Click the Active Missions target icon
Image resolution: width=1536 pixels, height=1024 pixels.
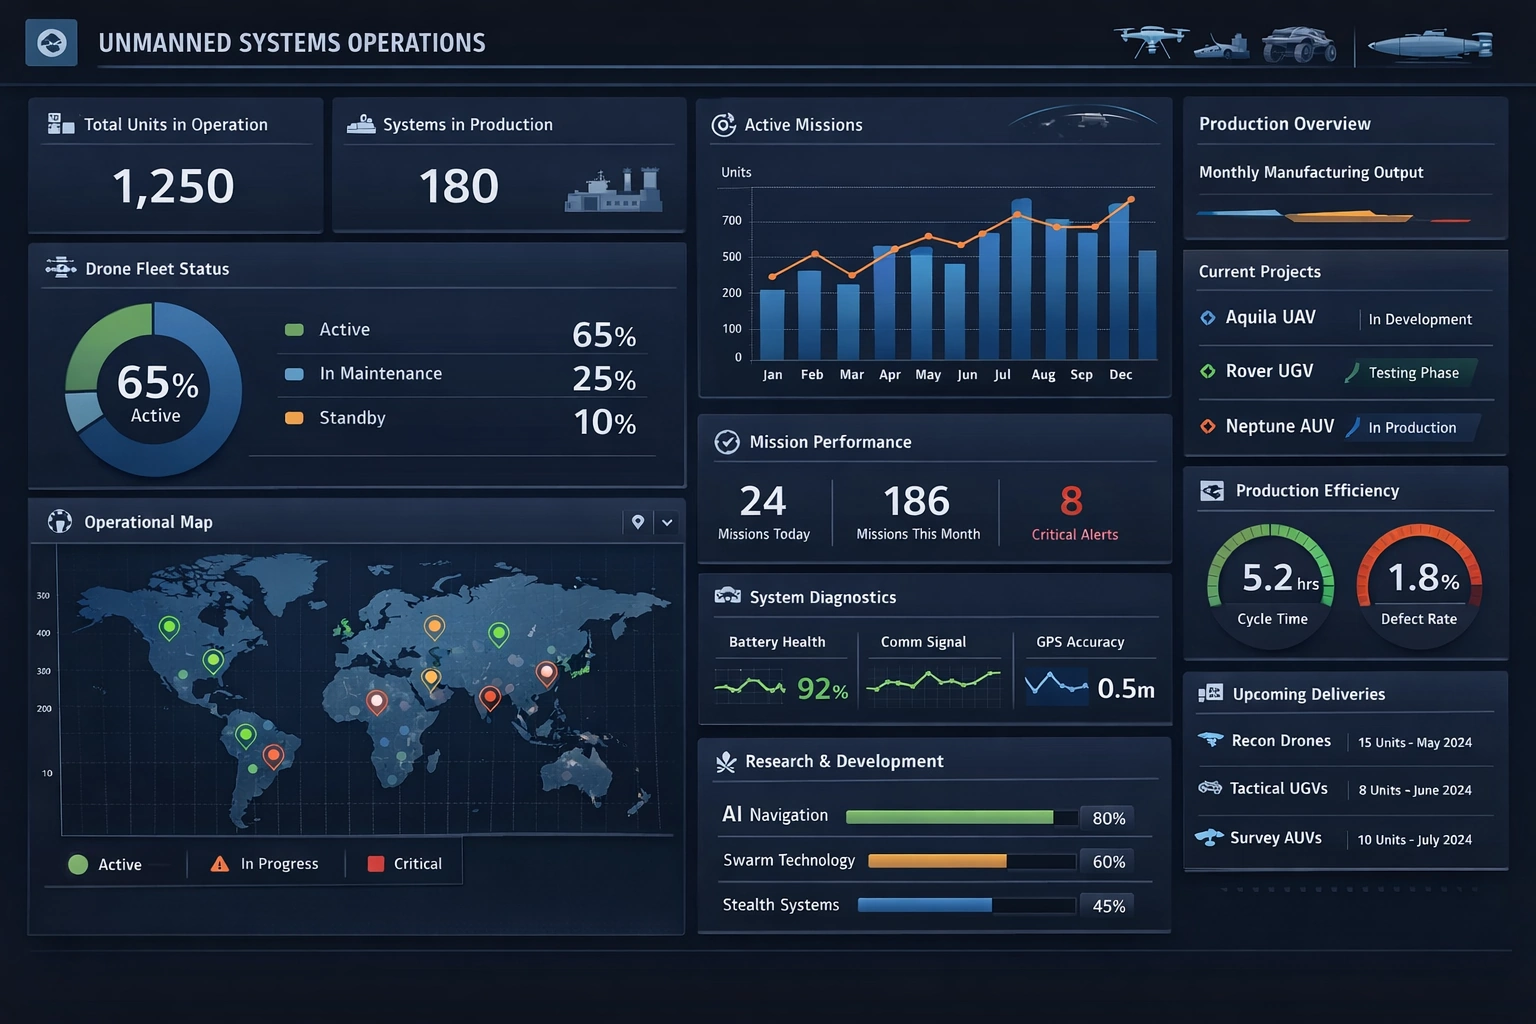click(x=724, y=124)
